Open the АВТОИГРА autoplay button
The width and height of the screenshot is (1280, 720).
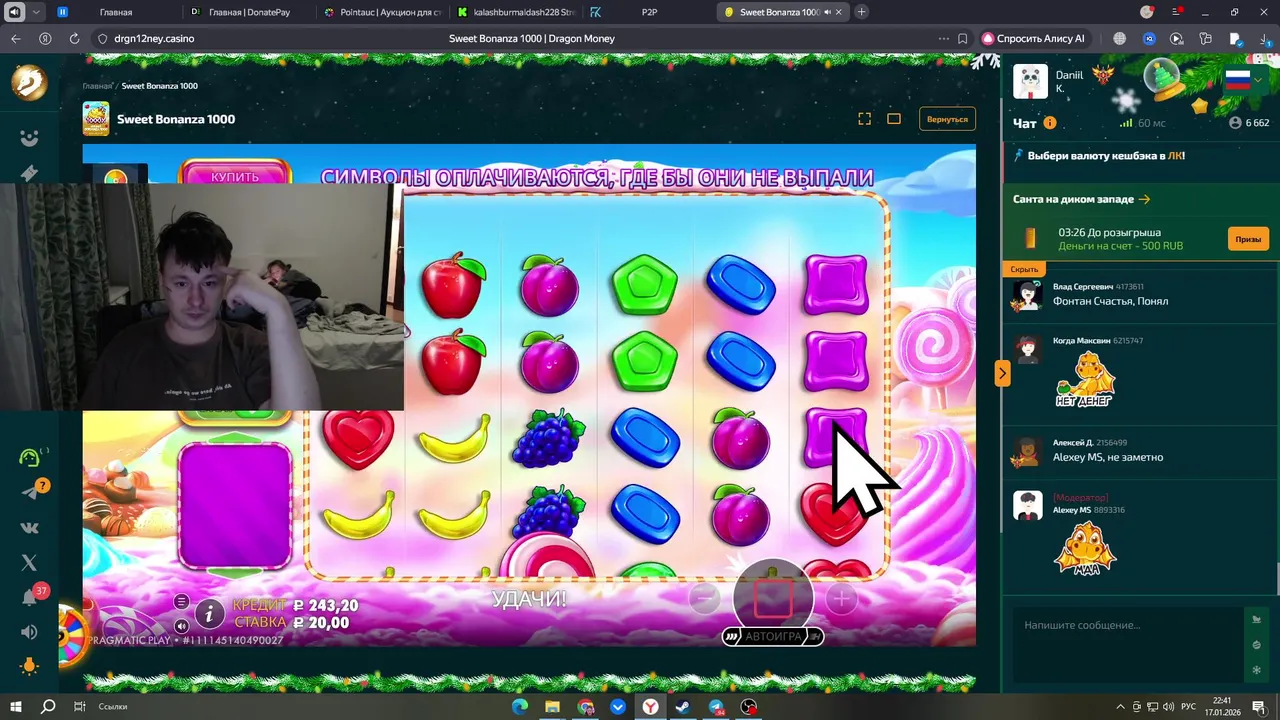[773, 636]
